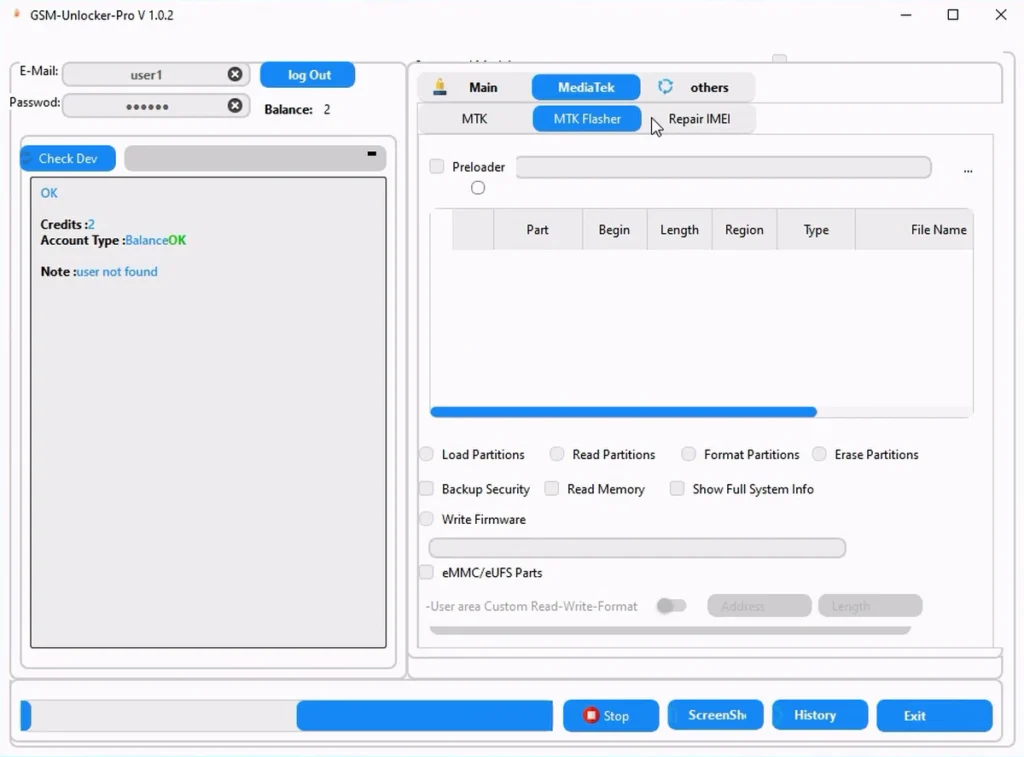Clear the E-Mail field with its X icon
The image size is (1024, 757).
pyautogui.click(x=235, y=75)
